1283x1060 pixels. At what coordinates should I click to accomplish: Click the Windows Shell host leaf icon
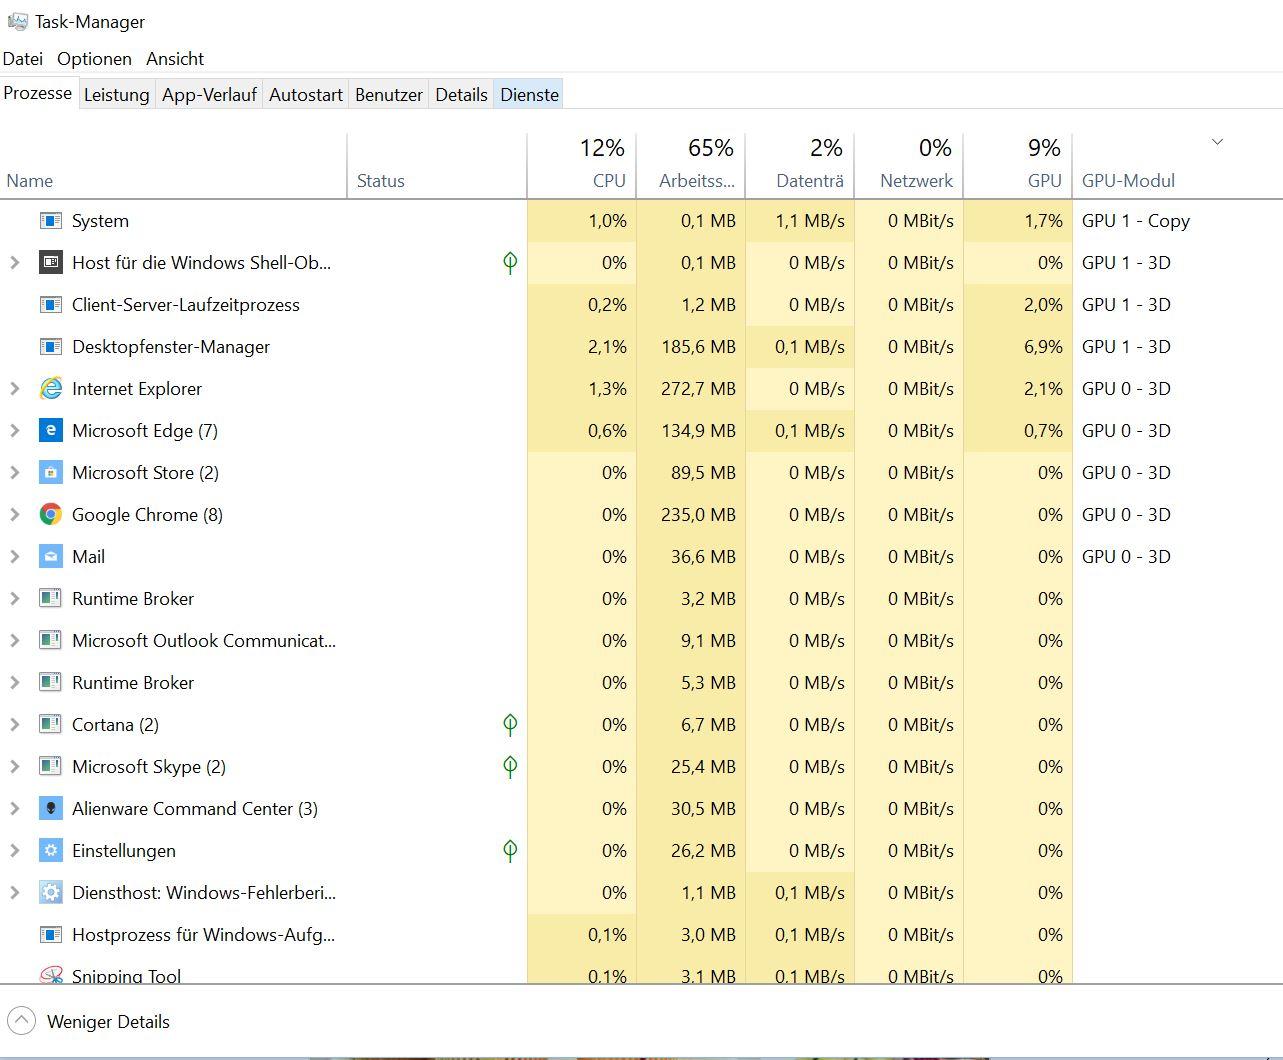coord(510,263)
